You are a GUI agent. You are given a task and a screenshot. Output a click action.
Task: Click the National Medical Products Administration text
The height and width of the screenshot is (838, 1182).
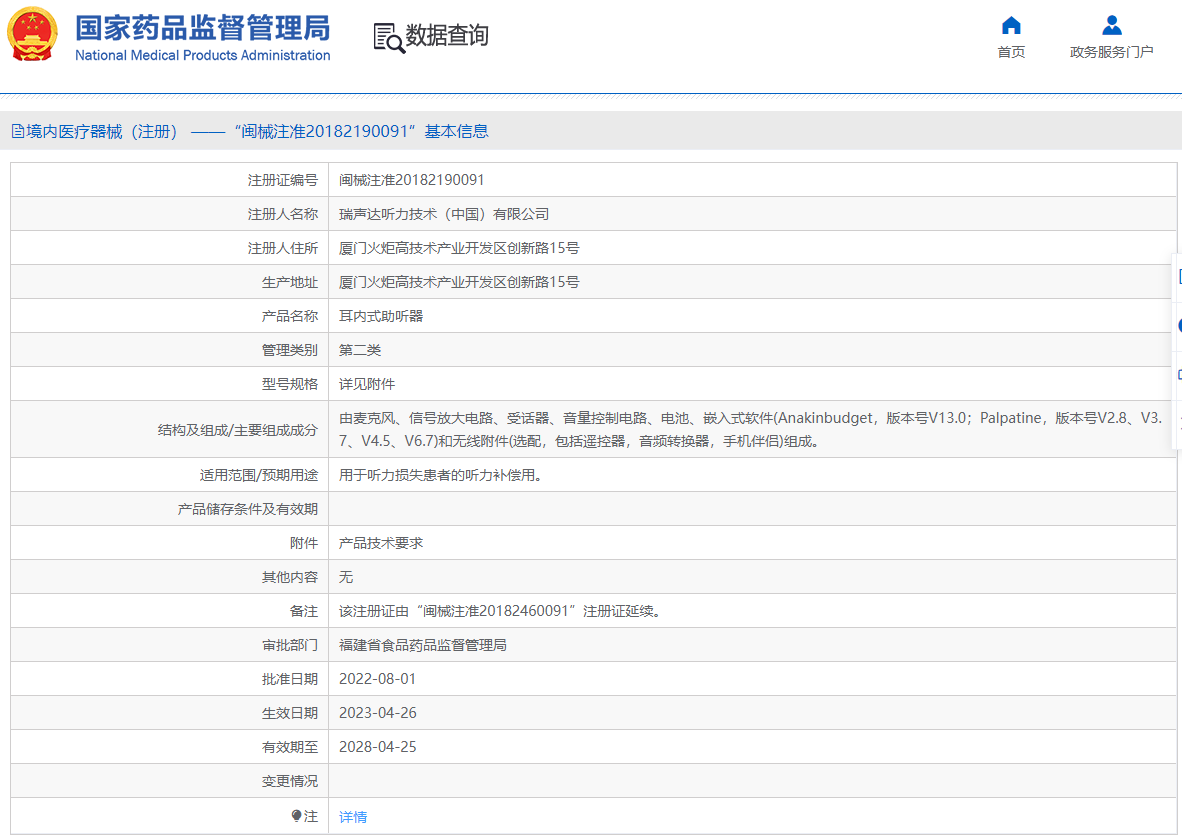pos(202,56)
